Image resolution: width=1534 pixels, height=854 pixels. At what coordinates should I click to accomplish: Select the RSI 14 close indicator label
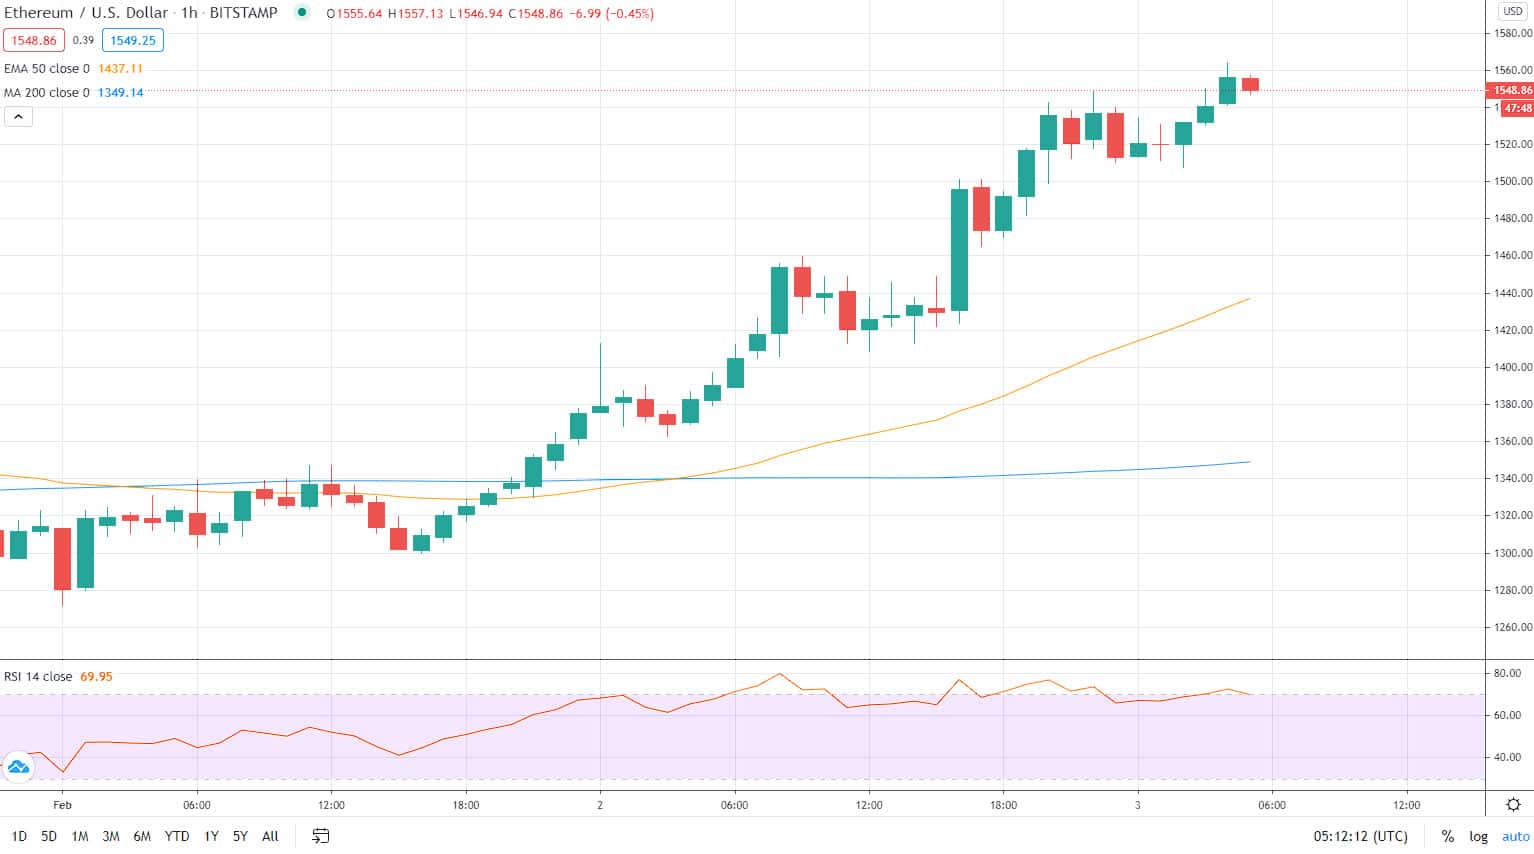point(38,676)
